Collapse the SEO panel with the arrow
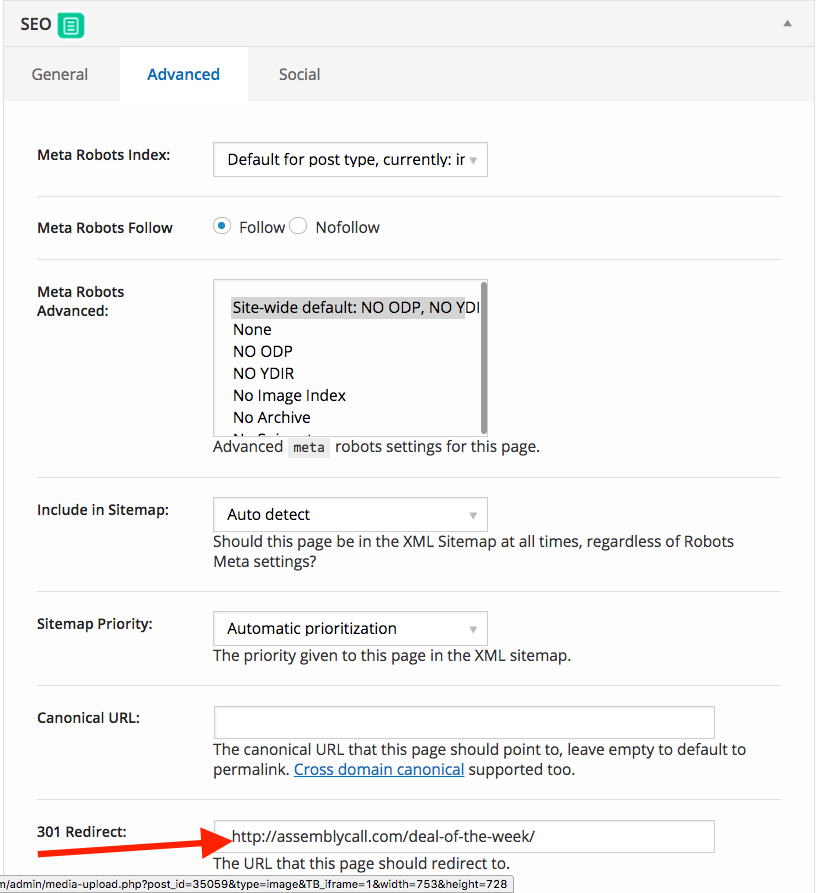The image size is (826, 893). (x=787, y=23)
